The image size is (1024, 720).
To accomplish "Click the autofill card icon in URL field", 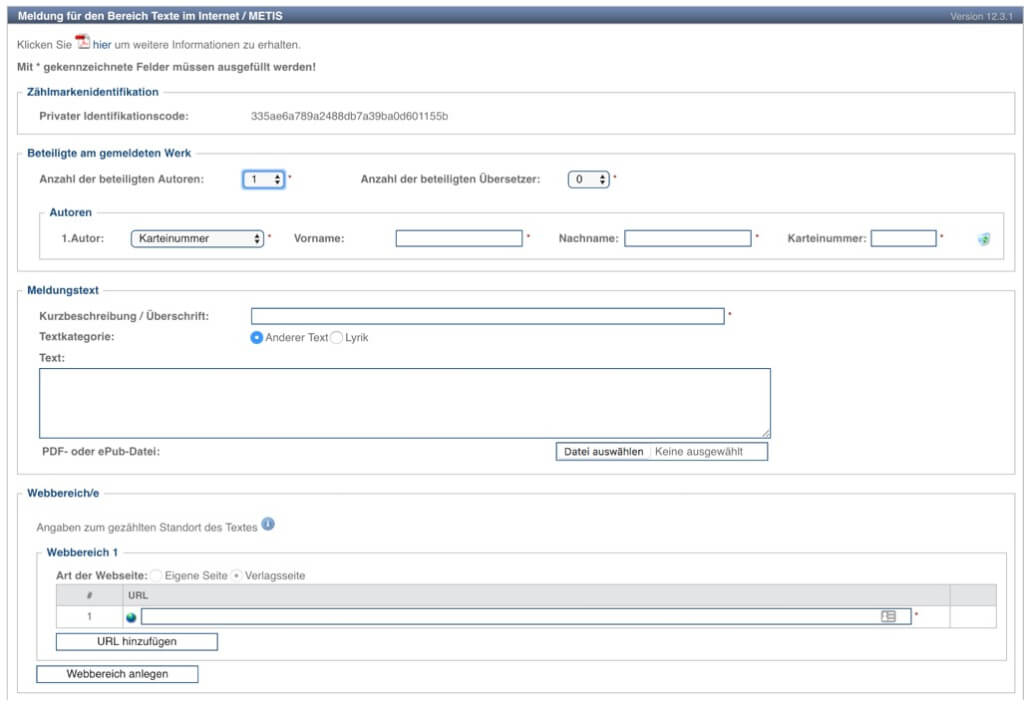I will [x=888, y=616].
